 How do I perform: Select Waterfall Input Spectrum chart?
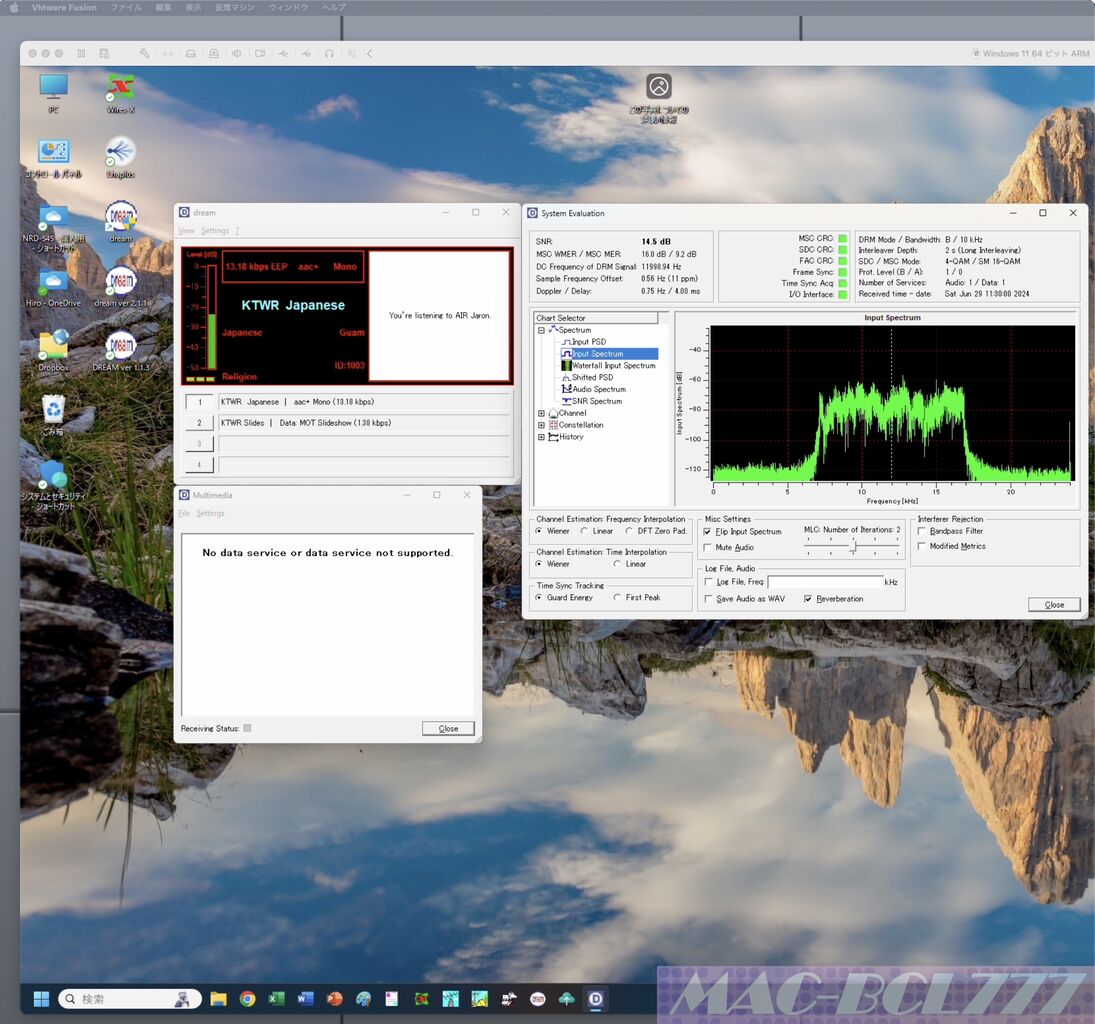click(613, 366)
